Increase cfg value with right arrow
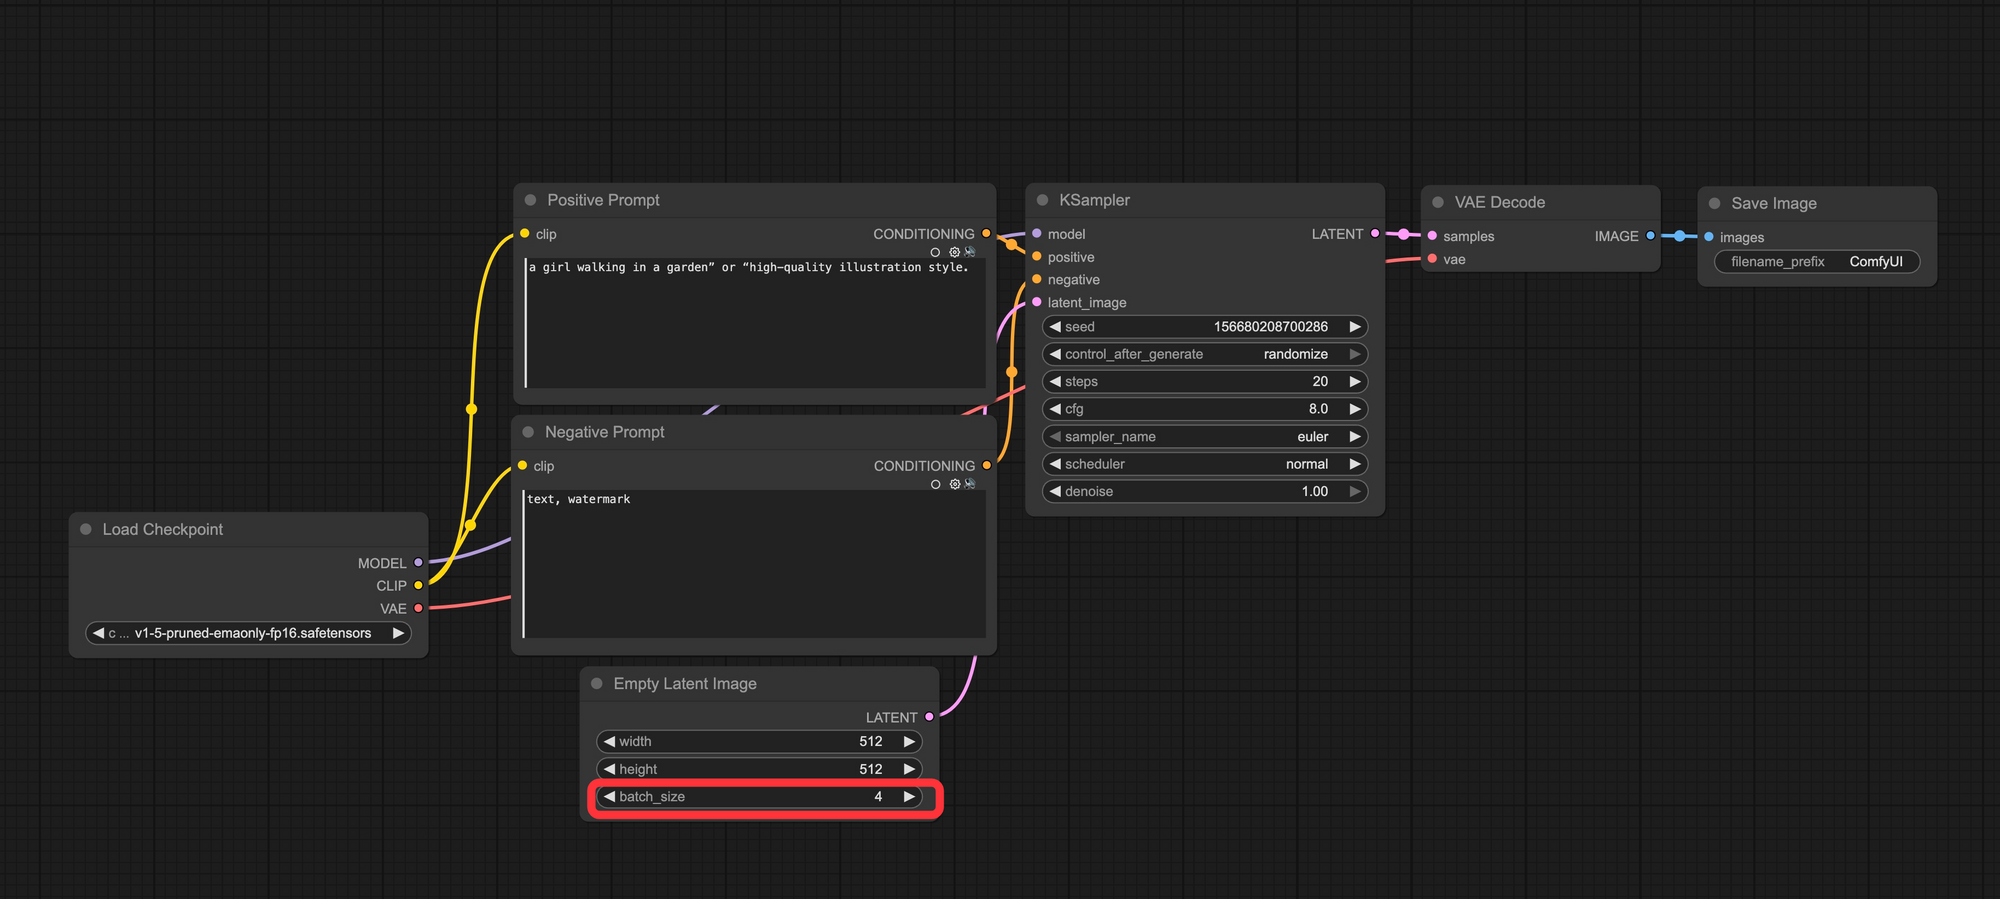 point(1355,409)
